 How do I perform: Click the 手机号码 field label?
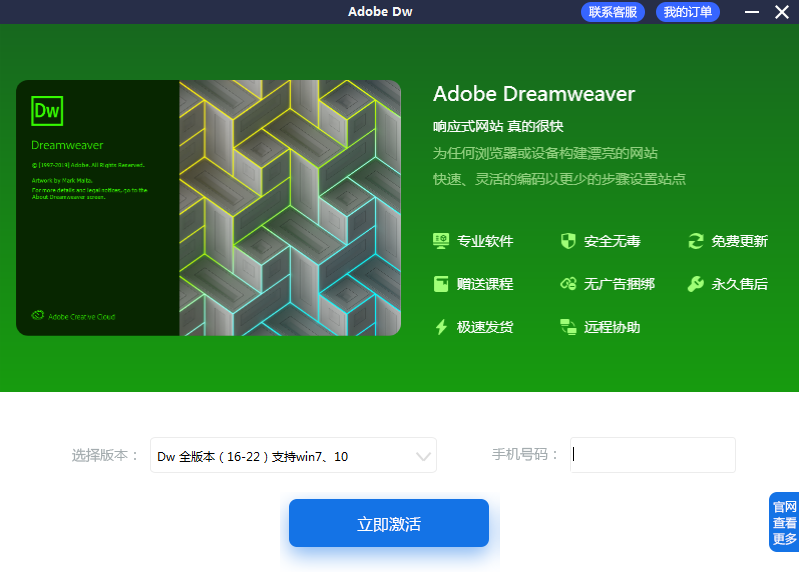(525, 454)
